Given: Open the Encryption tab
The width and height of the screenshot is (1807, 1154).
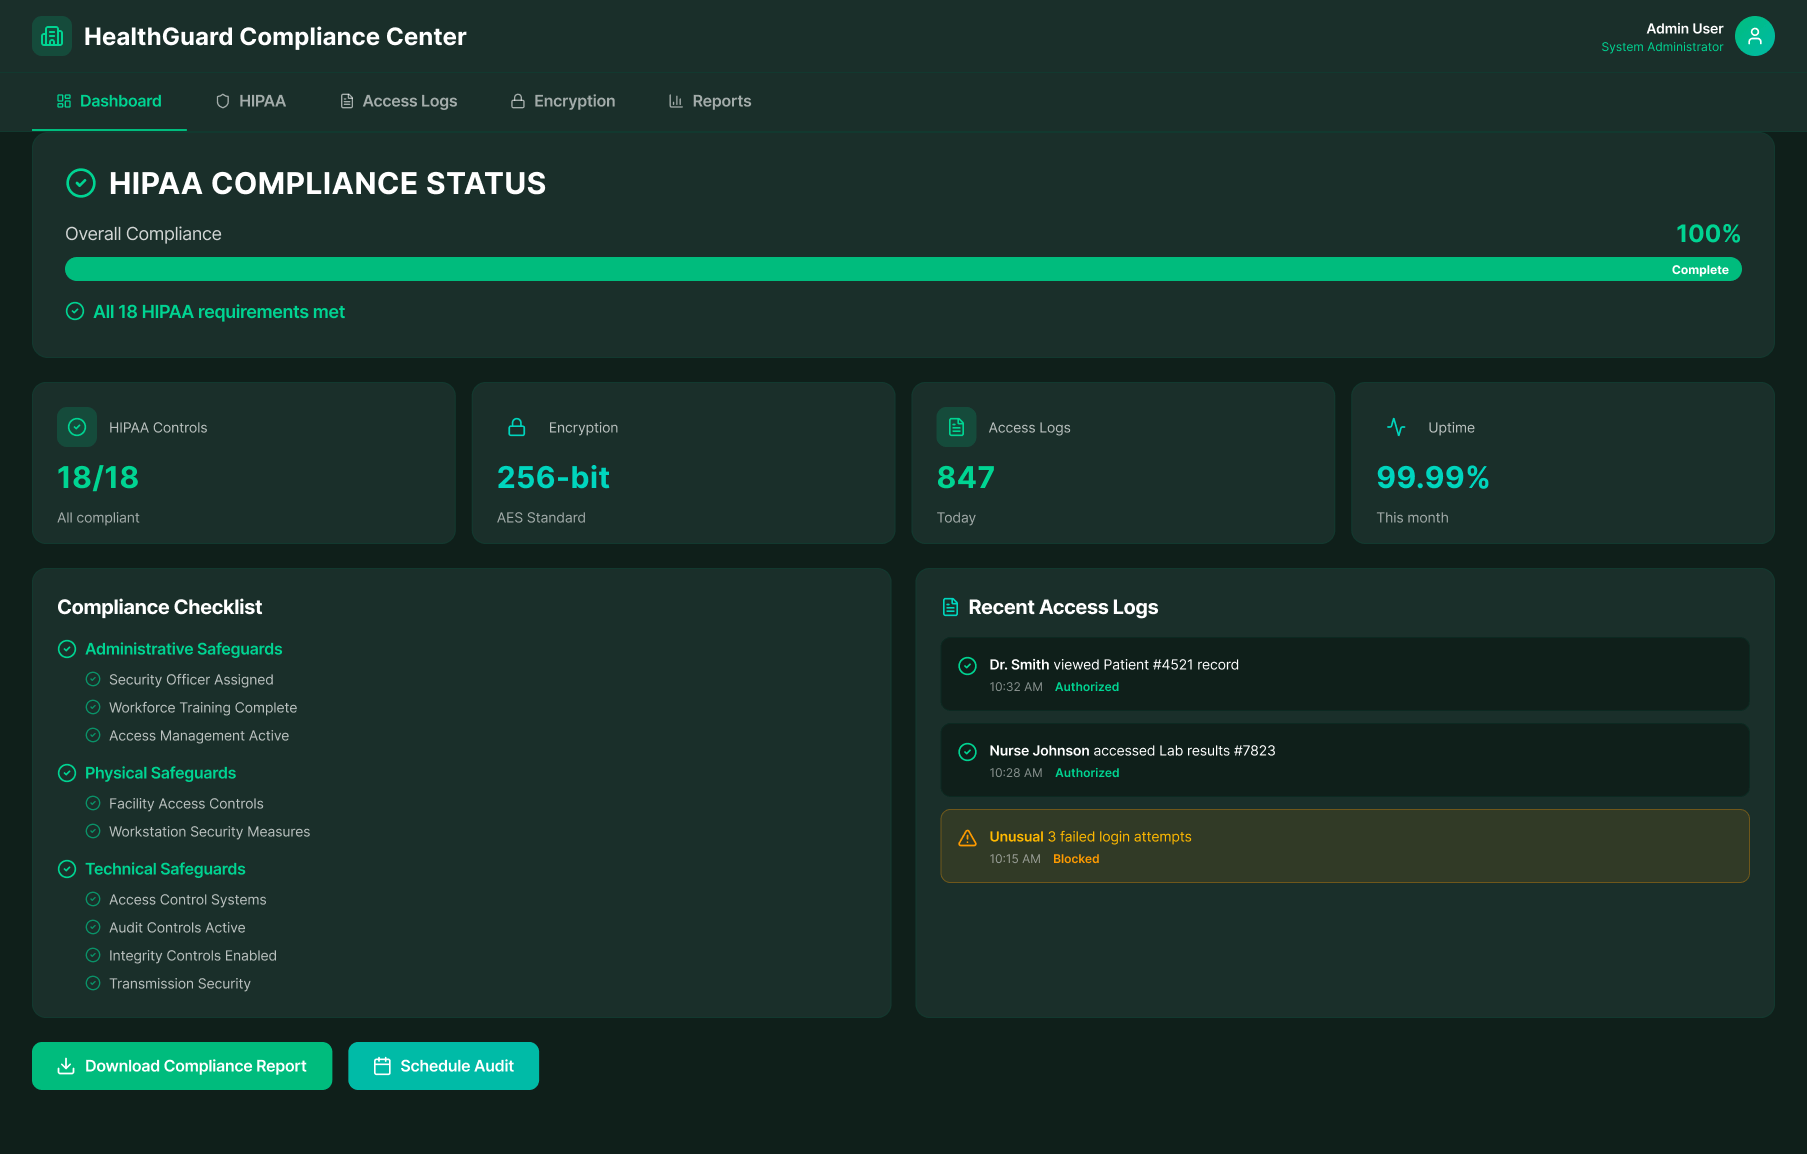Looking at the screenshot, I should (563, 101).
